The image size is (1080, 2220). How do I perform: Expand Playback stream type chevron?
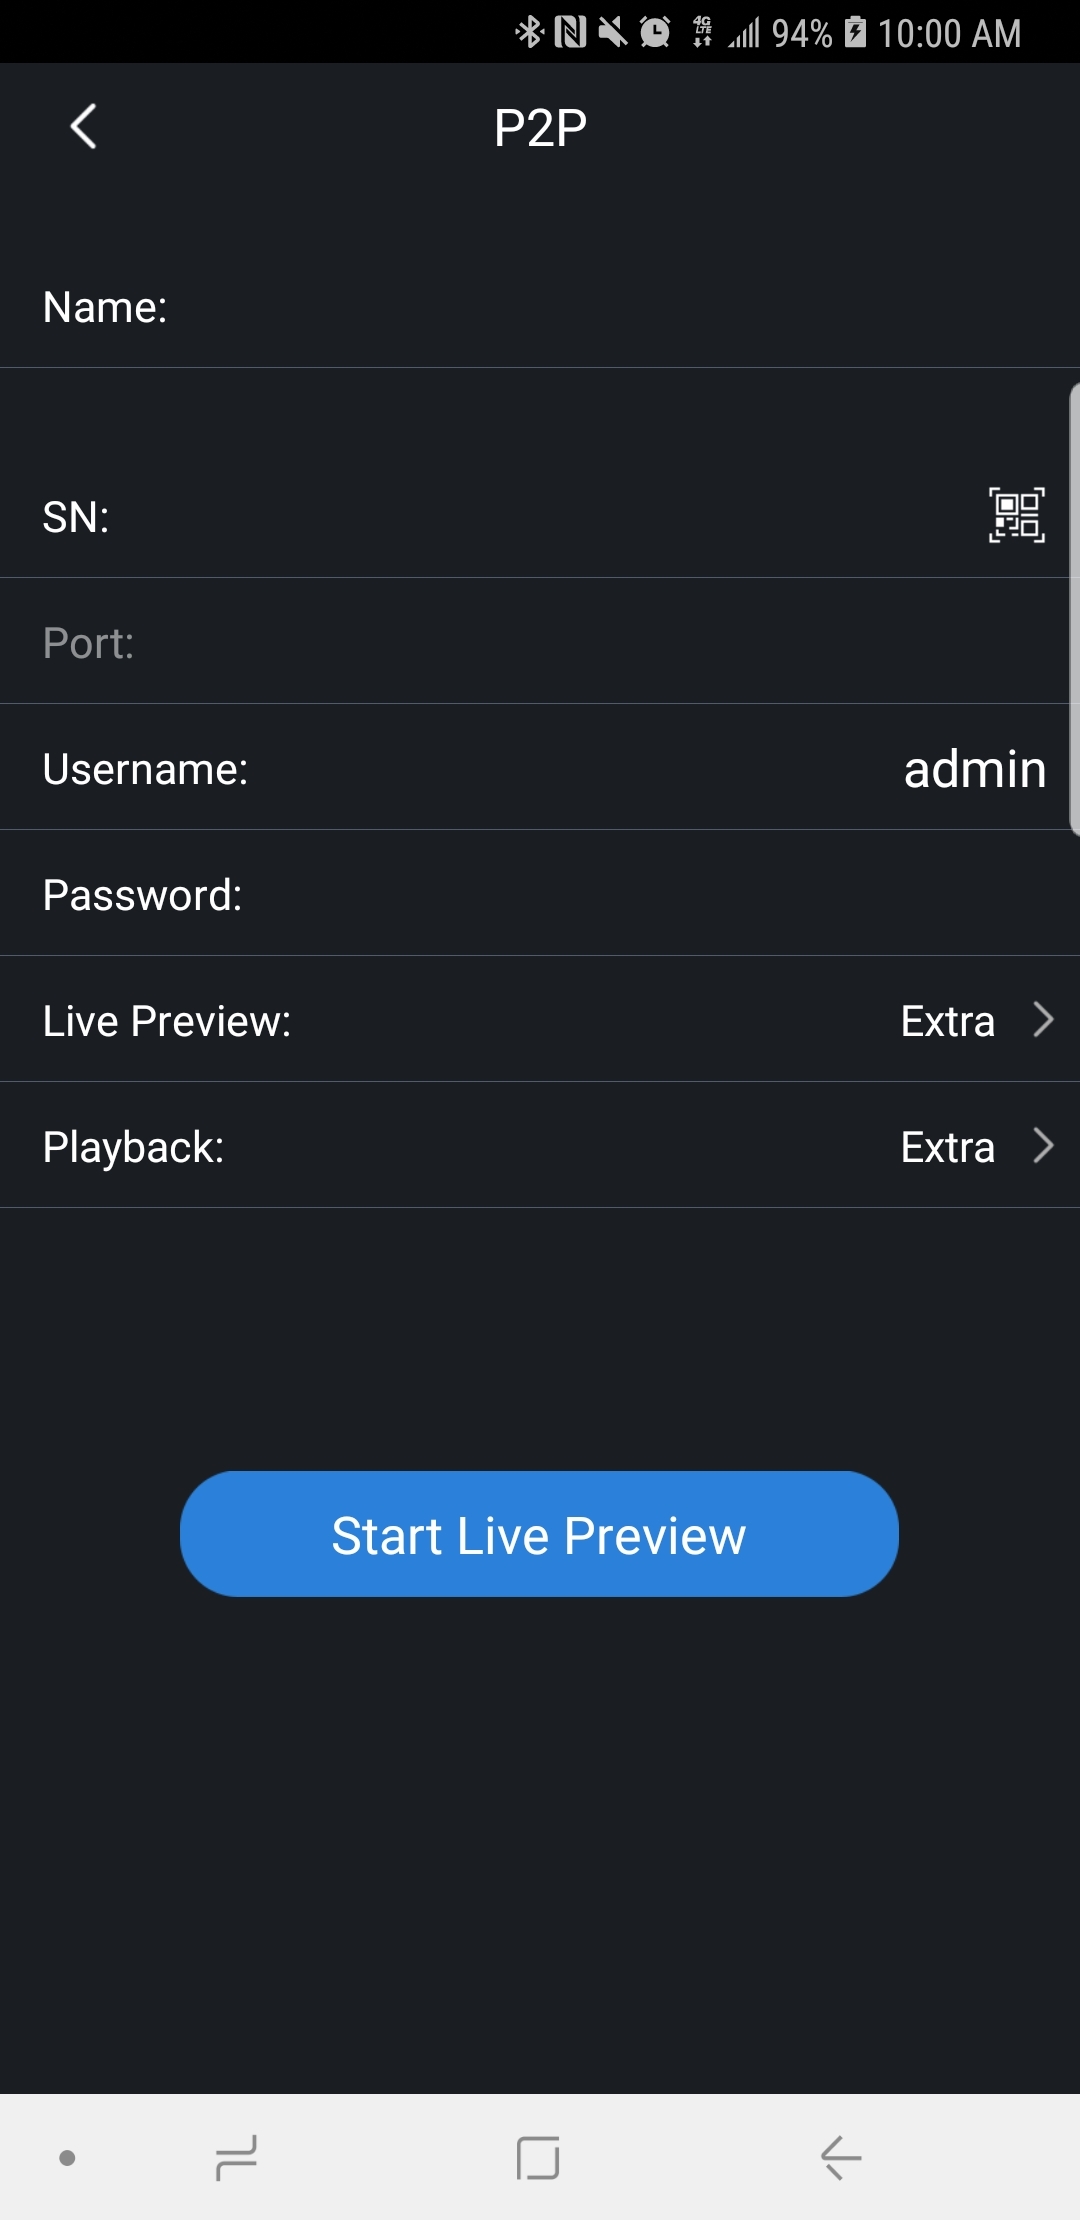(1043, 1146)
